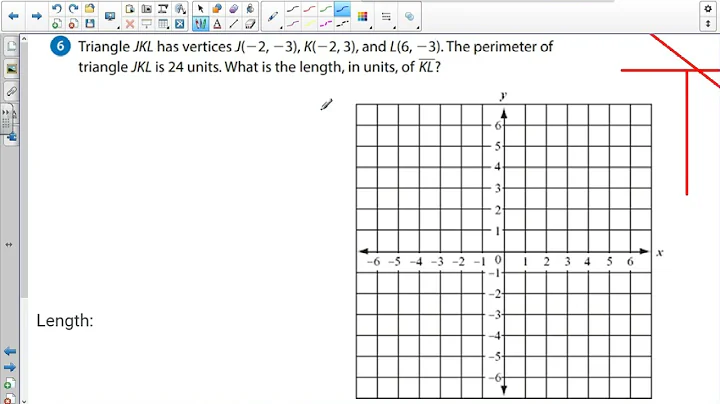Click the "24 units" text in the question

click(195, 67)
